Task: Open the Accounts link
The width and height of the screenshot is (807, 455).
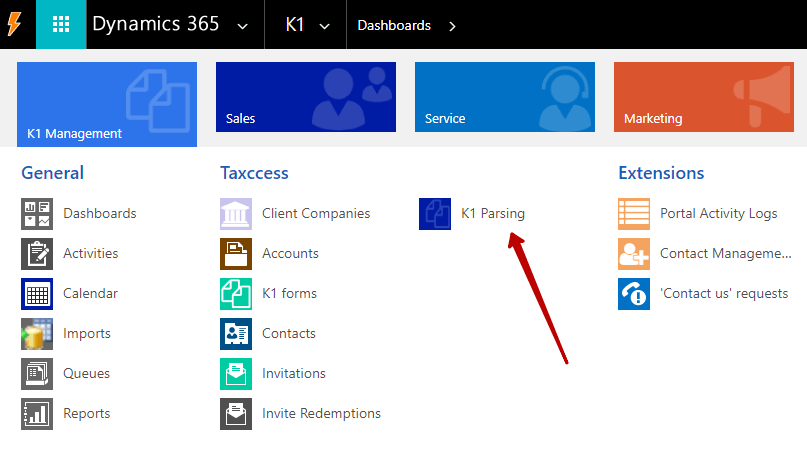Action: (x=290, y=253)
